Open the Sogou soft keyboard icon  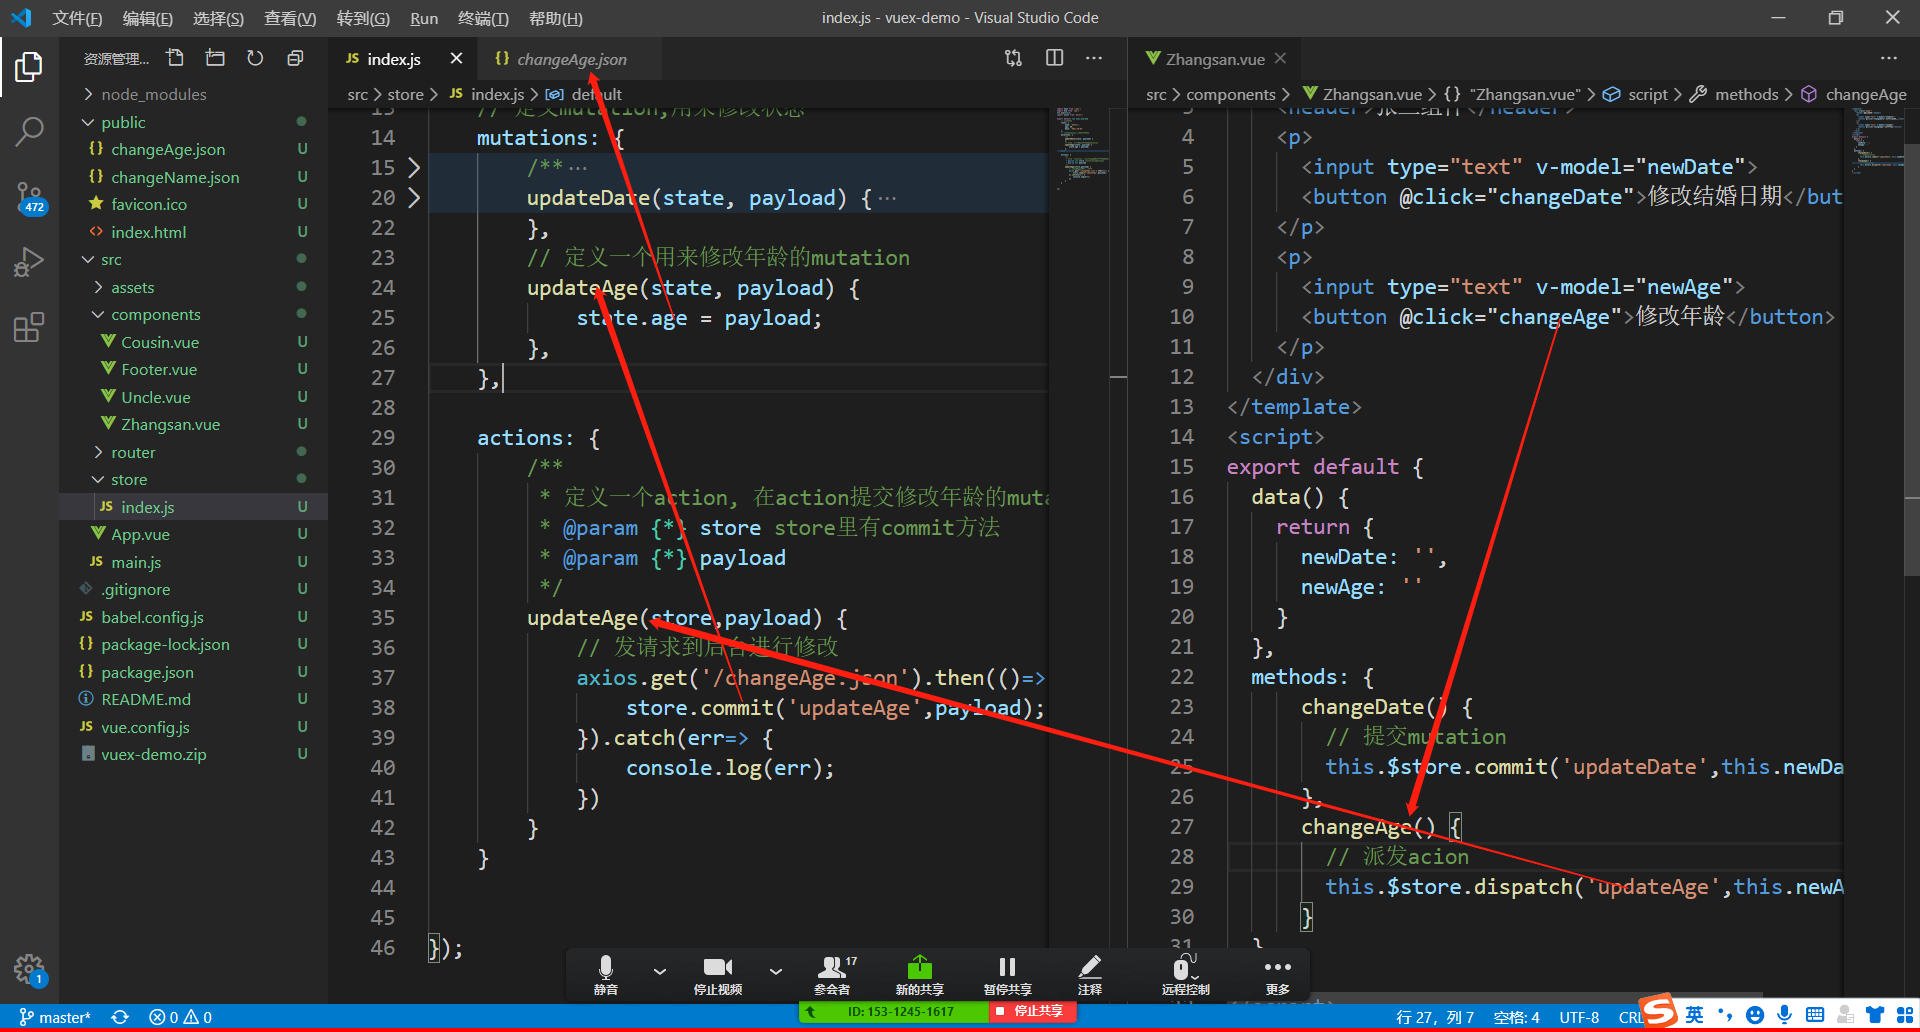pos(1815,1015)
